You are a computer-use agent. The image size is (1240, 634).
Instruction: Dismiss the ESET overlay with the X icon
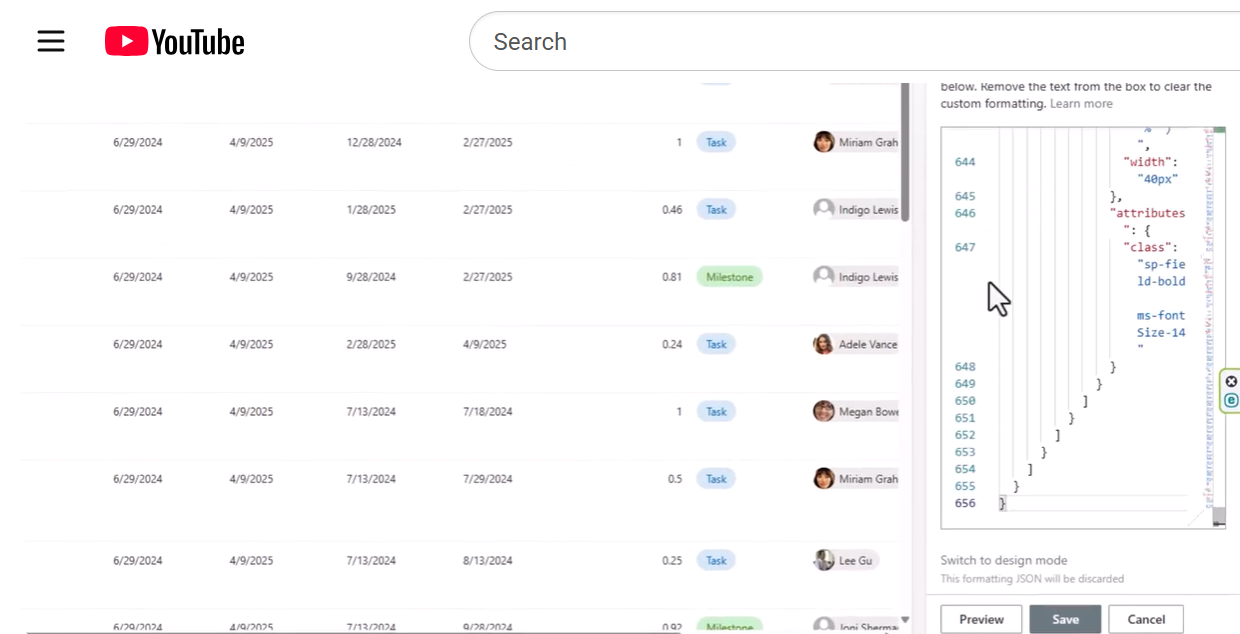(x=1231, y=381)
